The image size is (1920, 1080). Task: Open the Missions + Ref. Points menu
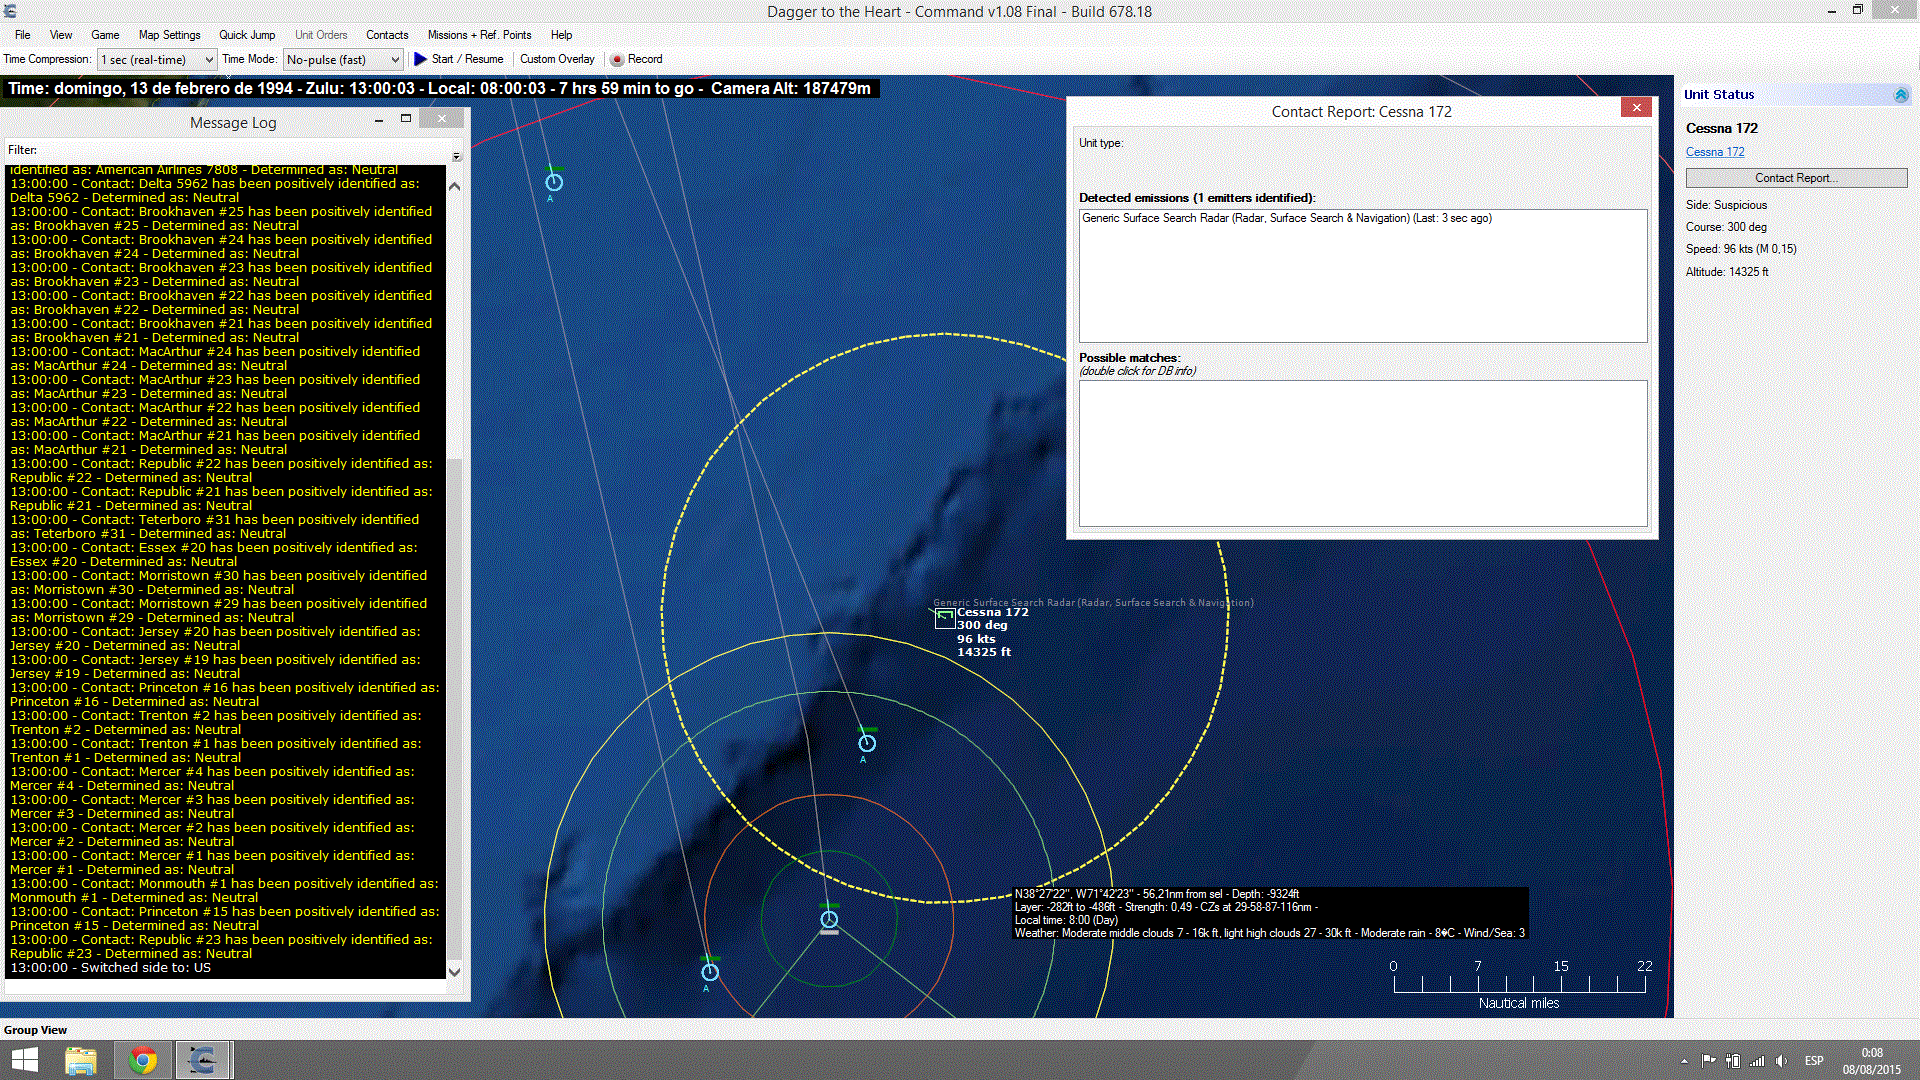479,35
